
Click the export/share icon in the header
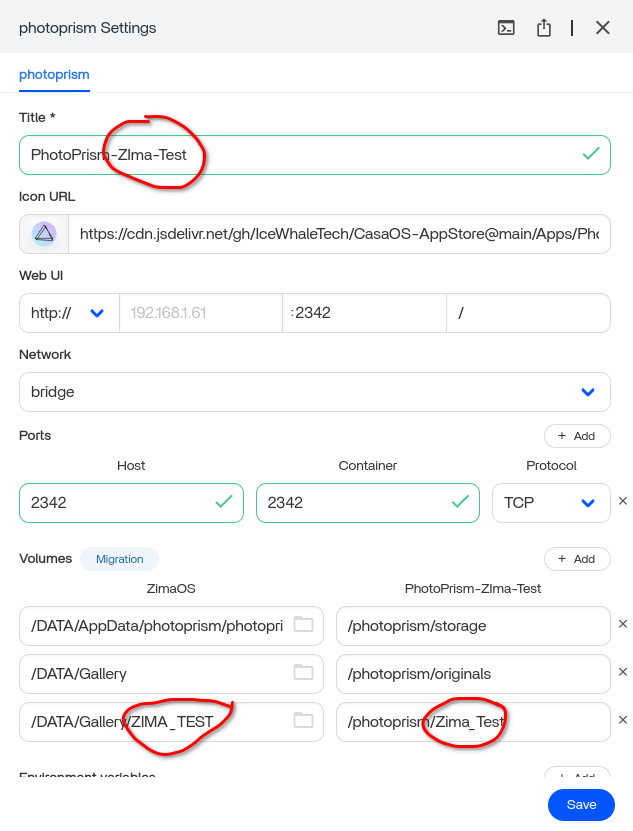544,28
